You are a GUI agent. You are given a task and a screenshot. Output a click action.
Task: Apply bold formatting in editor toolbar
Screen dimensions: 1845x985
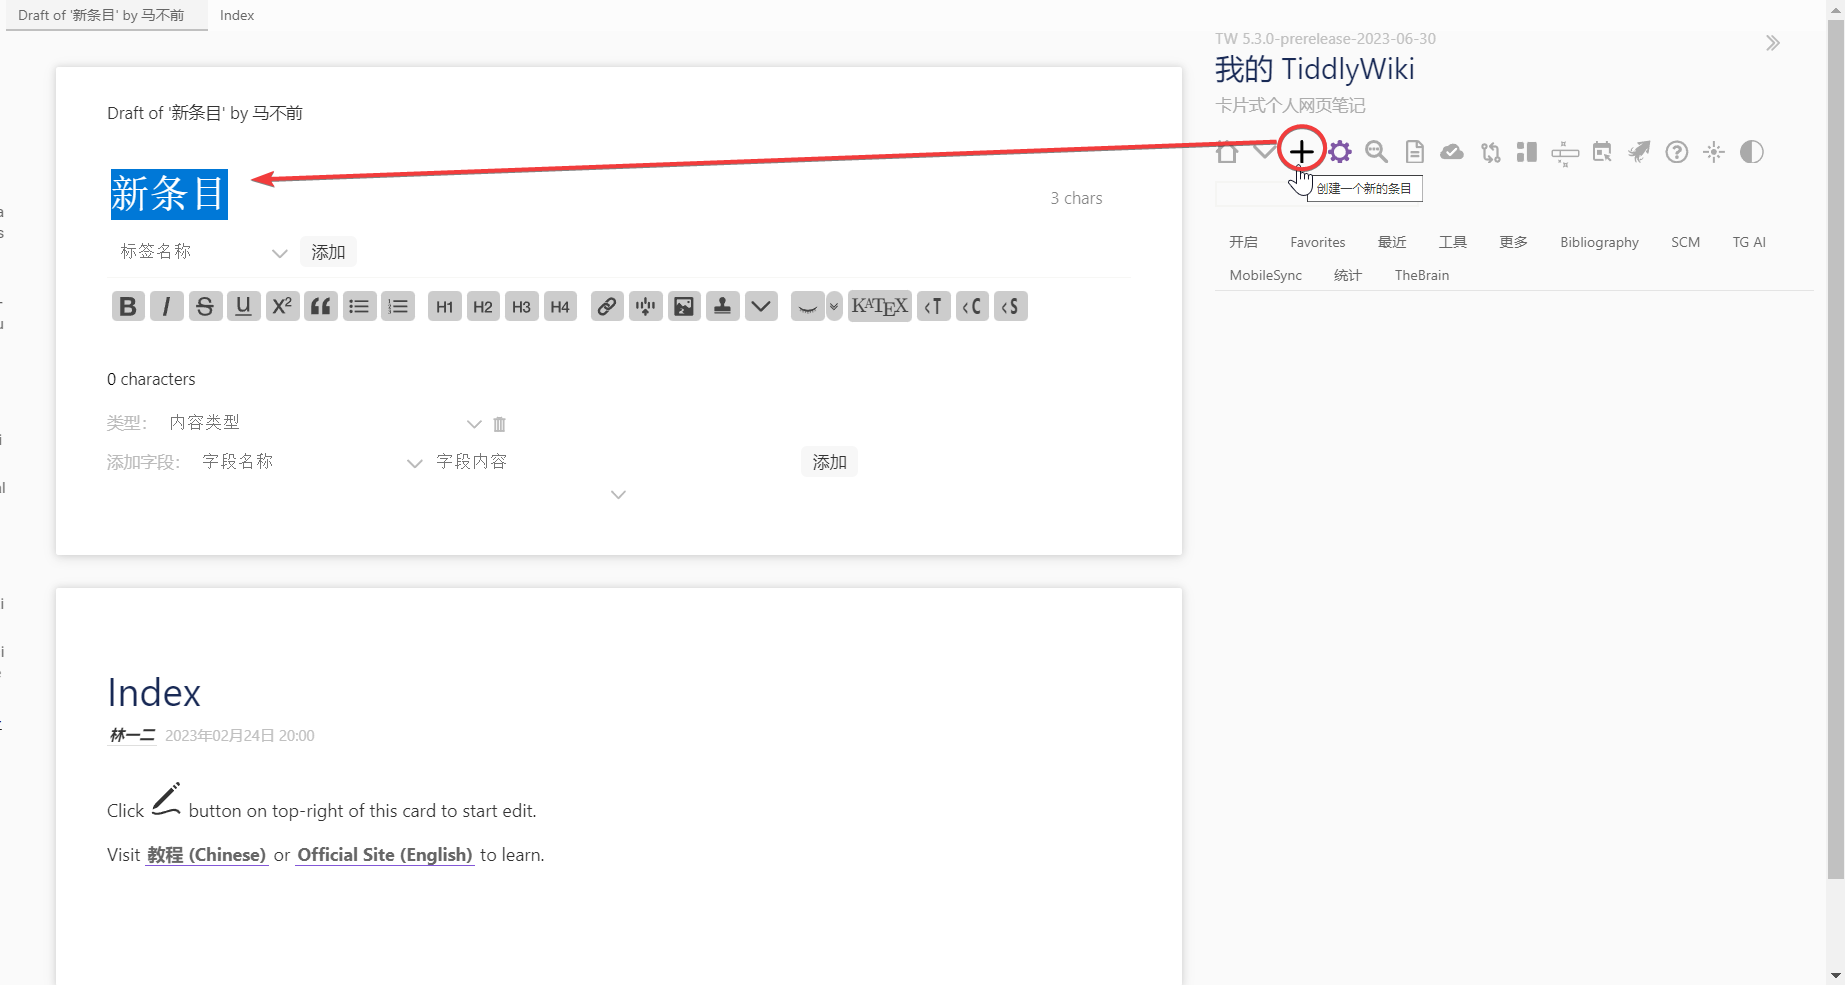pos(128,306)
